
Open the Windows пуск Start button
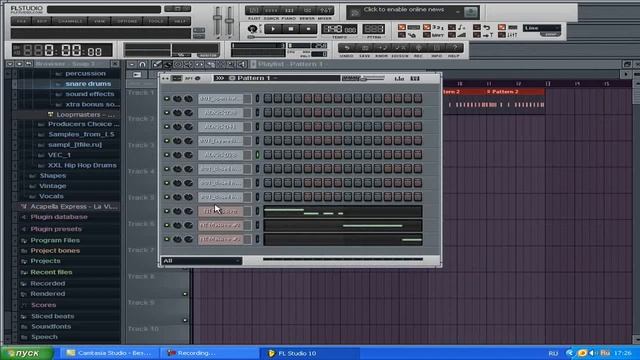tap(26, 353)
